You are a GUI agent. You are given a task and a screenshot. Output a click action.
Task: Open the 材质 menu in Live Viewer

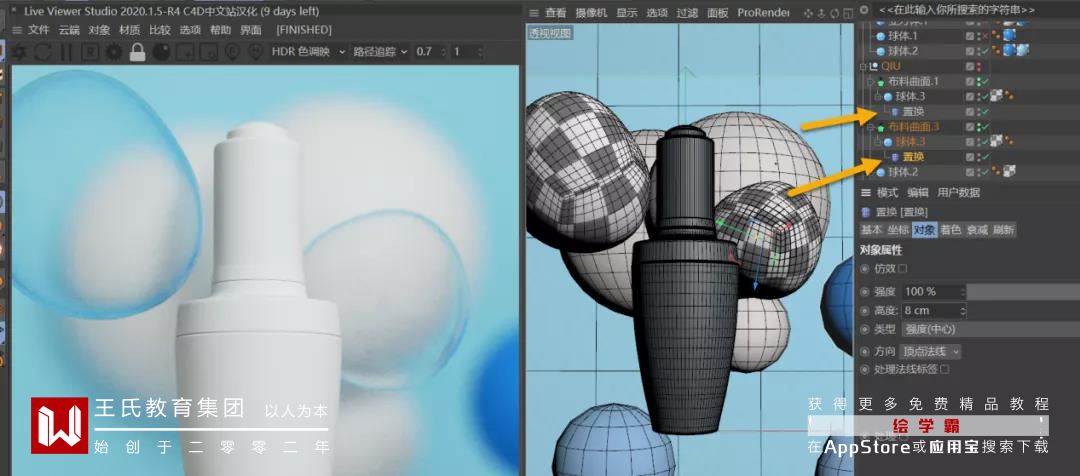[129, 30]
